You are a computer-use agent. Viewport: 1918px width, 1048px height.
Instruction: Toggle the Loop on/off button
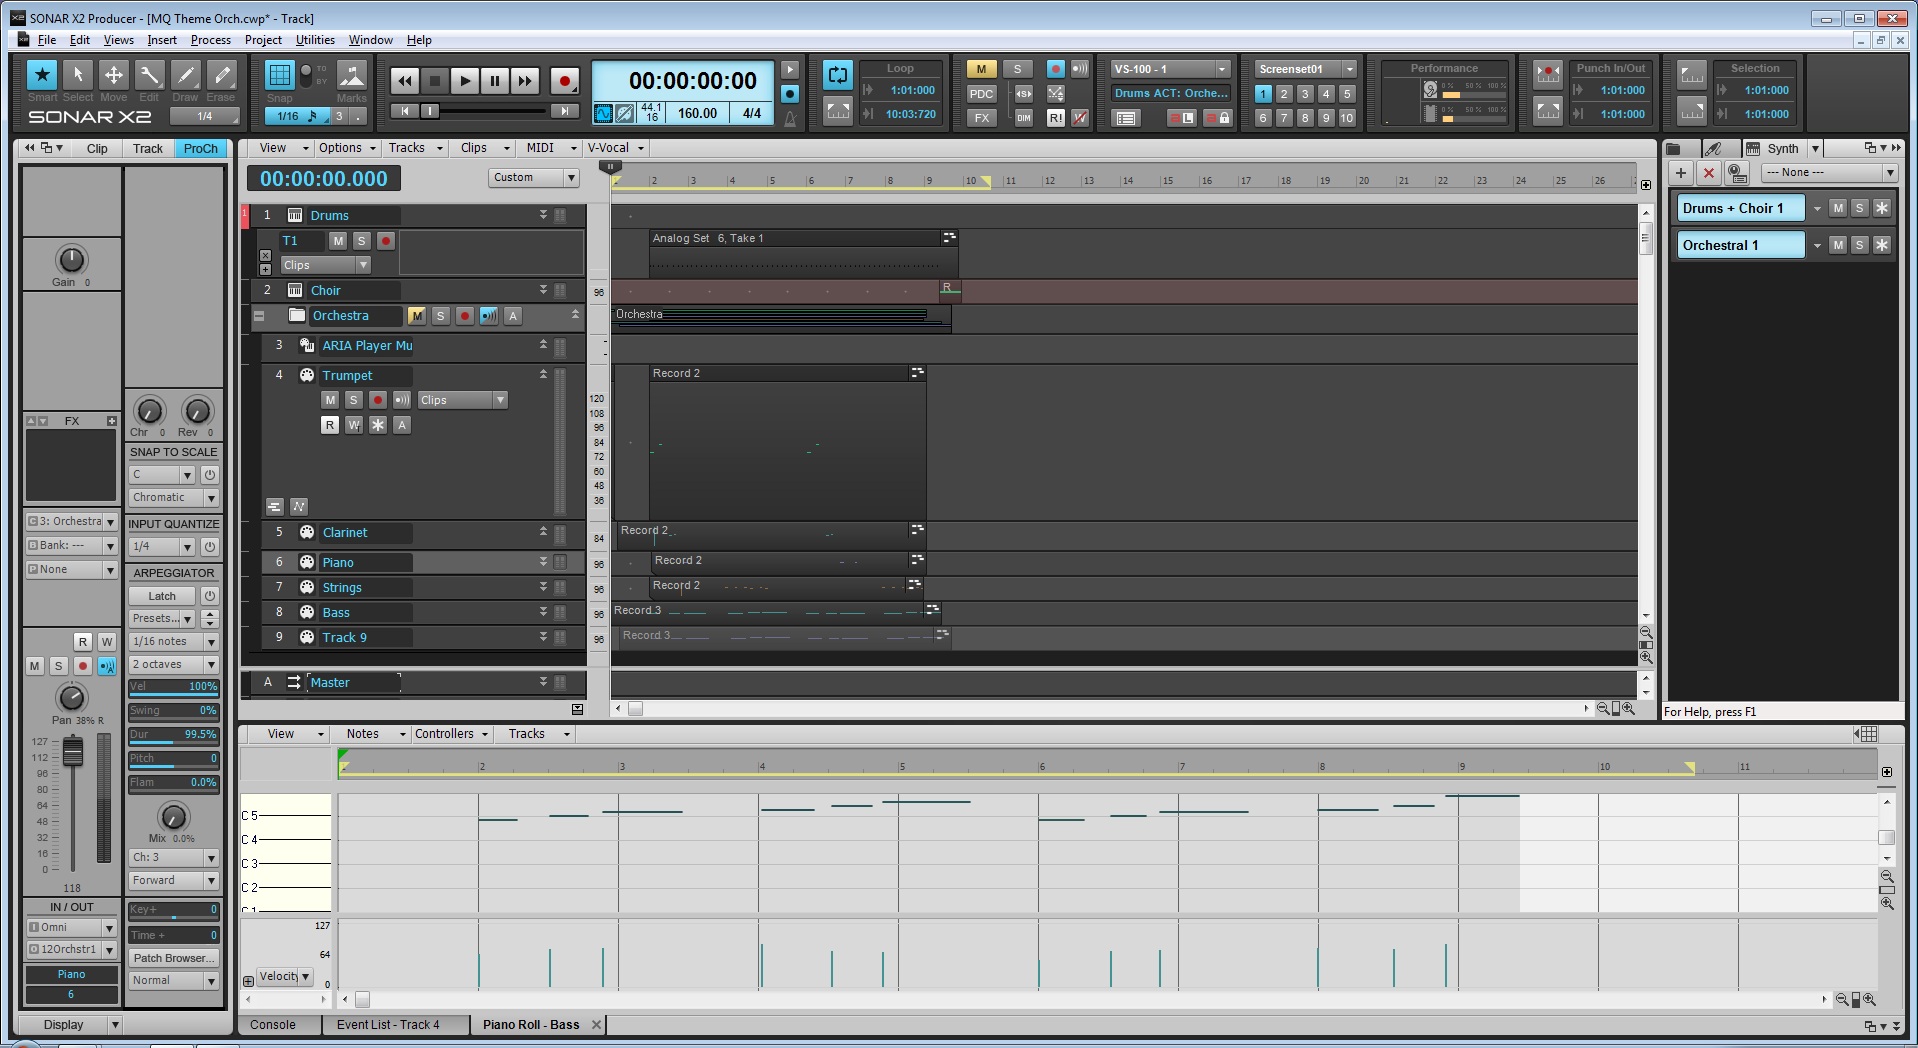coord(838,74)
